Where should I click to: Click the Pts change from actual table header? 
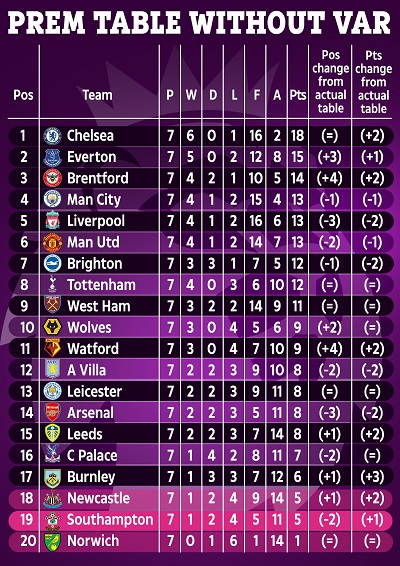tap(373, 82)
